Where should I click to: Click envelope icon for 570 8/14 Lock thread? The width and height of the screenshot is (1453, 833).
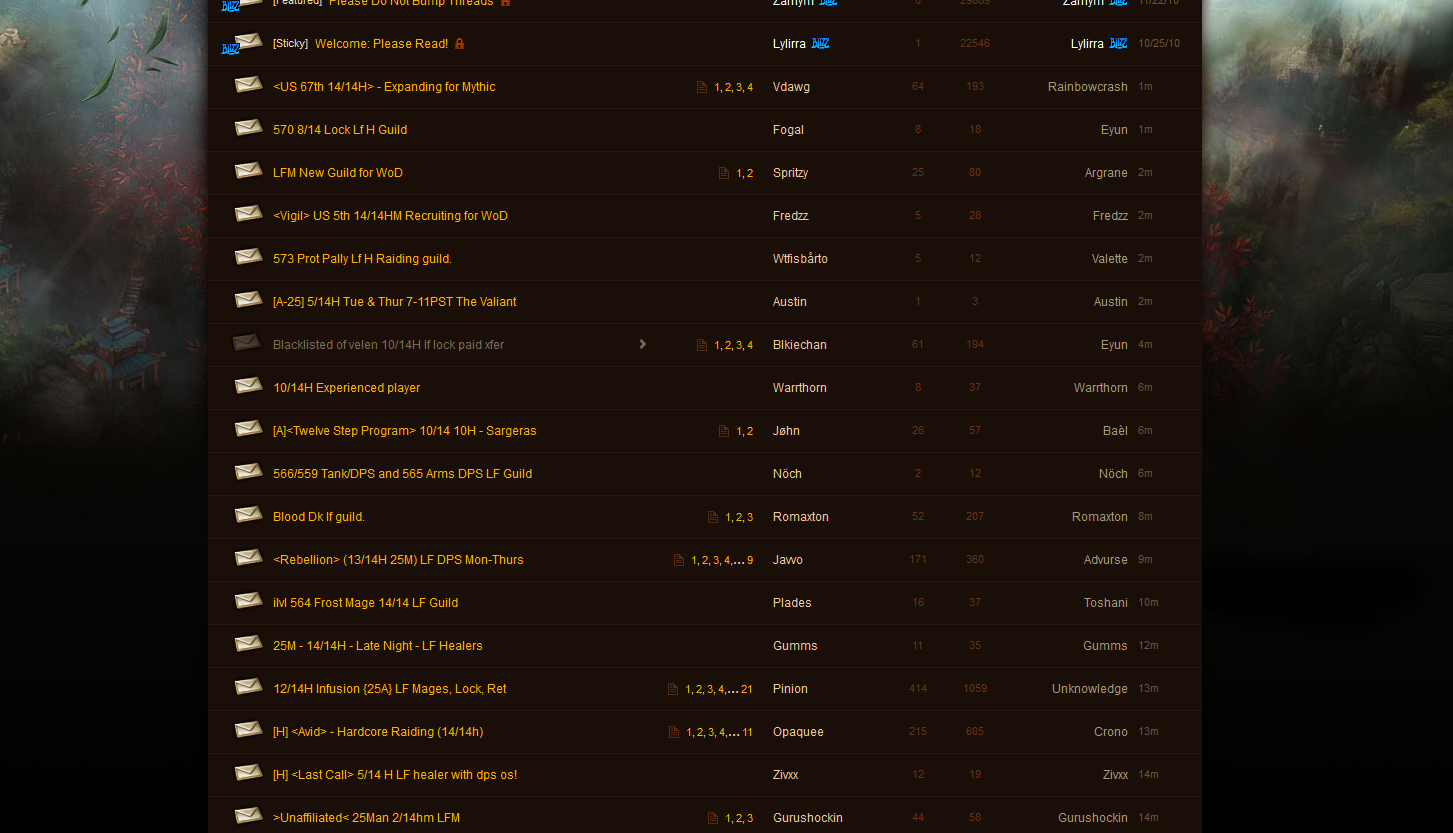pos(248,128)
